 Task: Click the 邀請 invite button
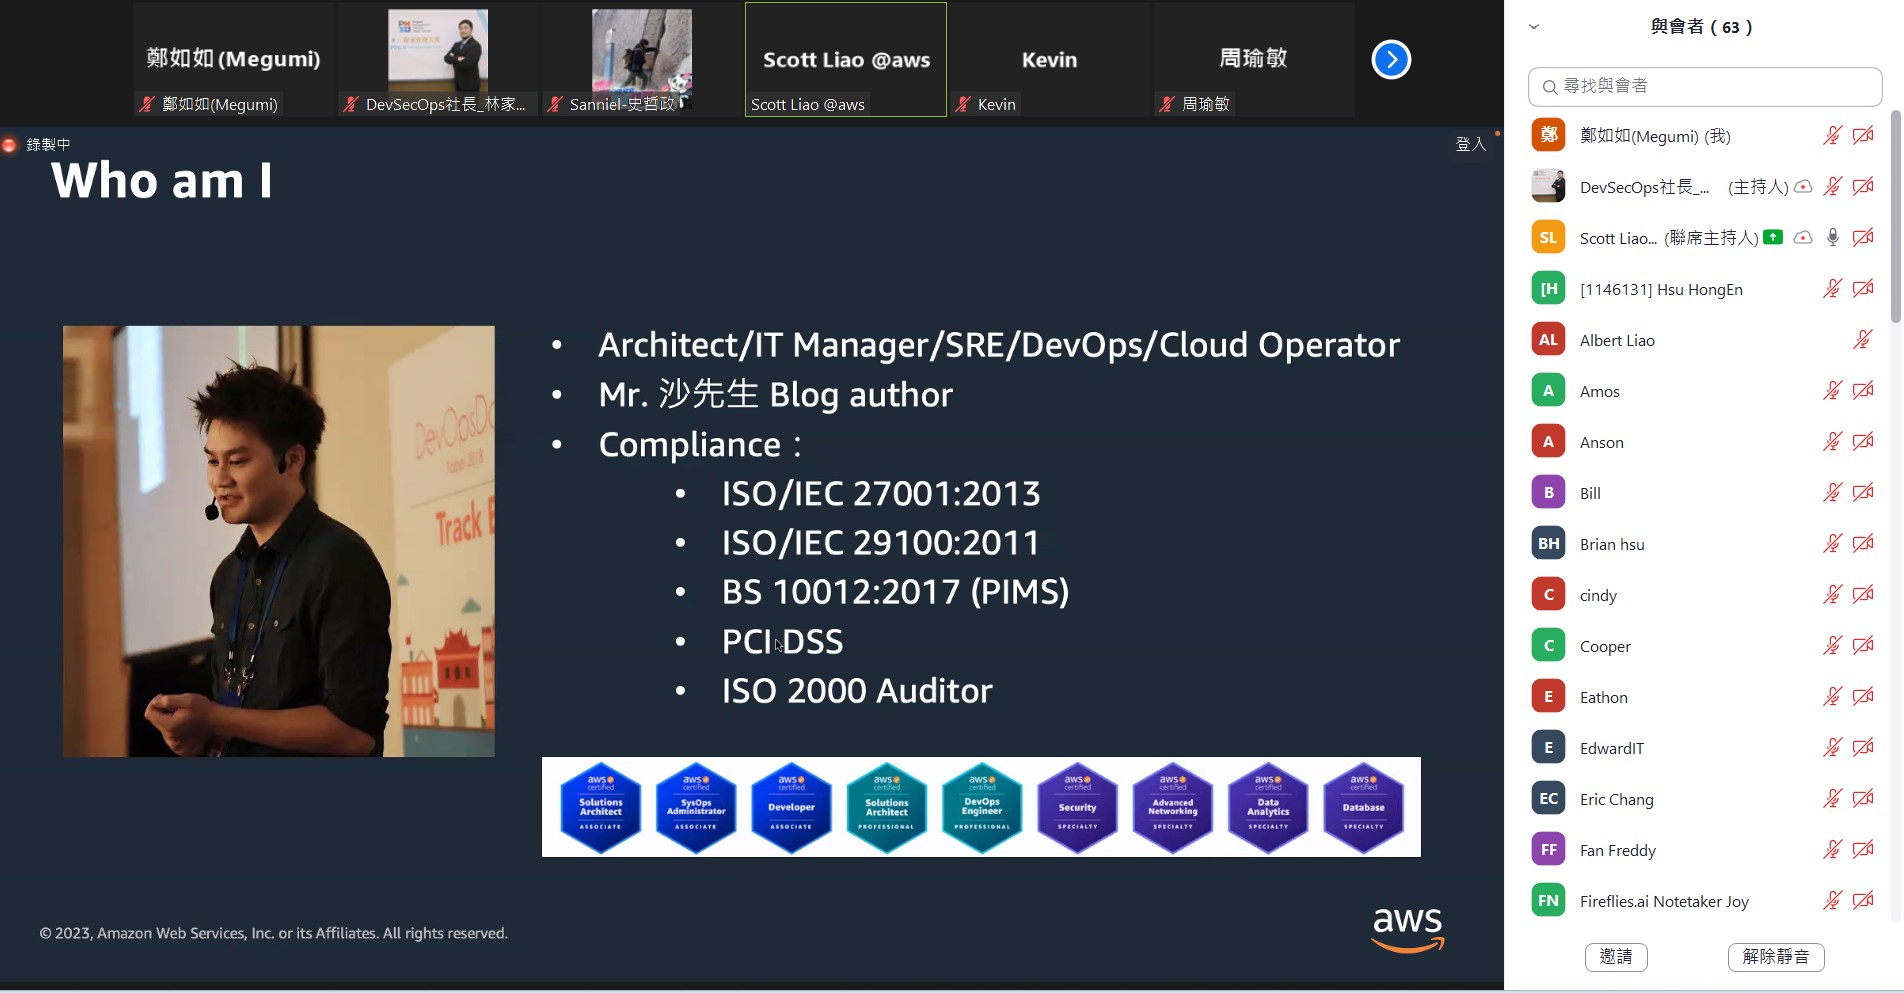click(x=1615, y=957)
